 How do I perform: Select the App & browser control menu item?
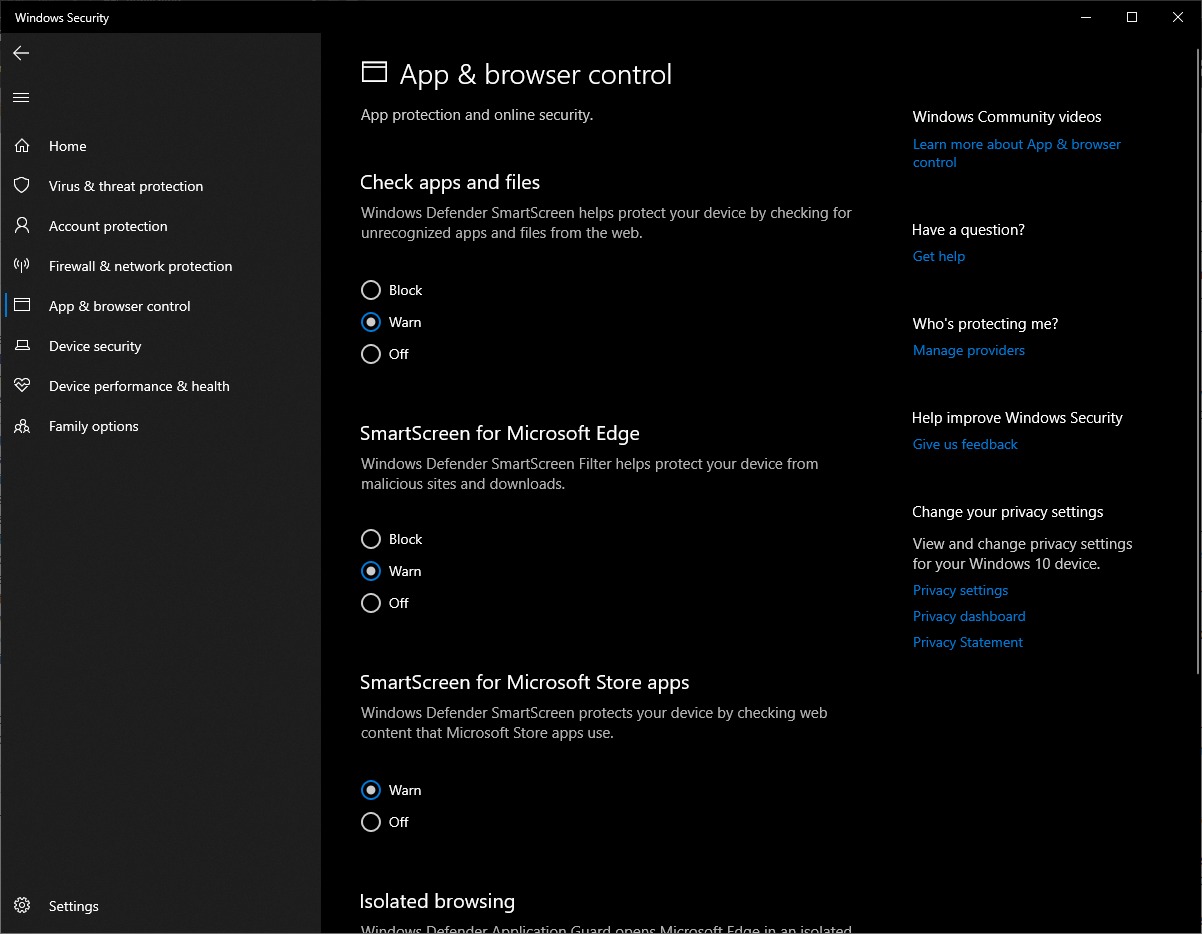(119, 306)
